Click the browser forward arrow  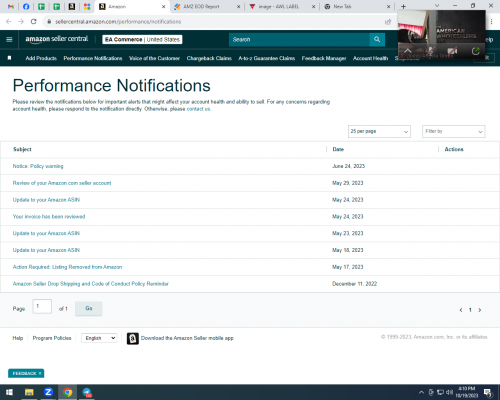coord(21,21)
